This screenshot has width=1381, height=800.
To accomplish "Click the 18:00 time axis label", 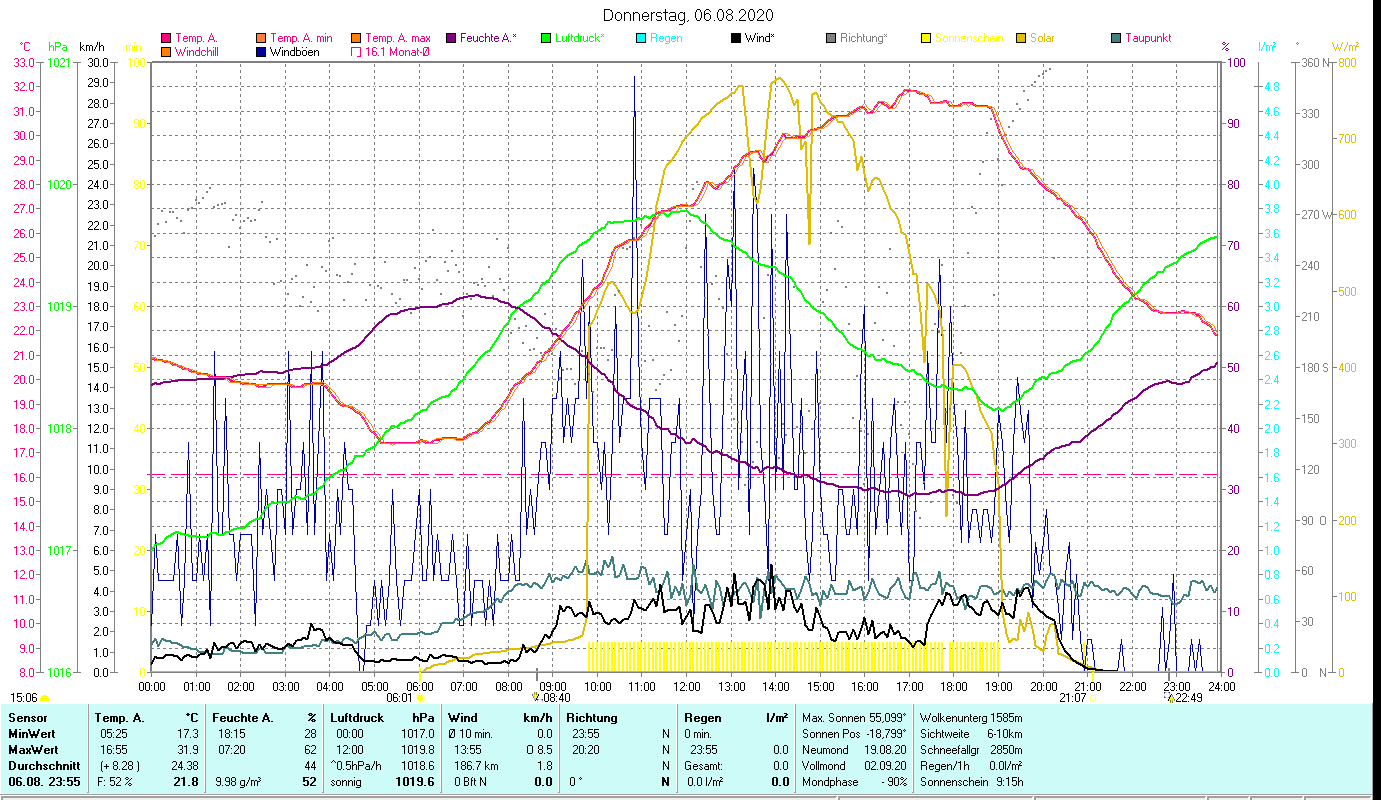I will pos(954,687).
